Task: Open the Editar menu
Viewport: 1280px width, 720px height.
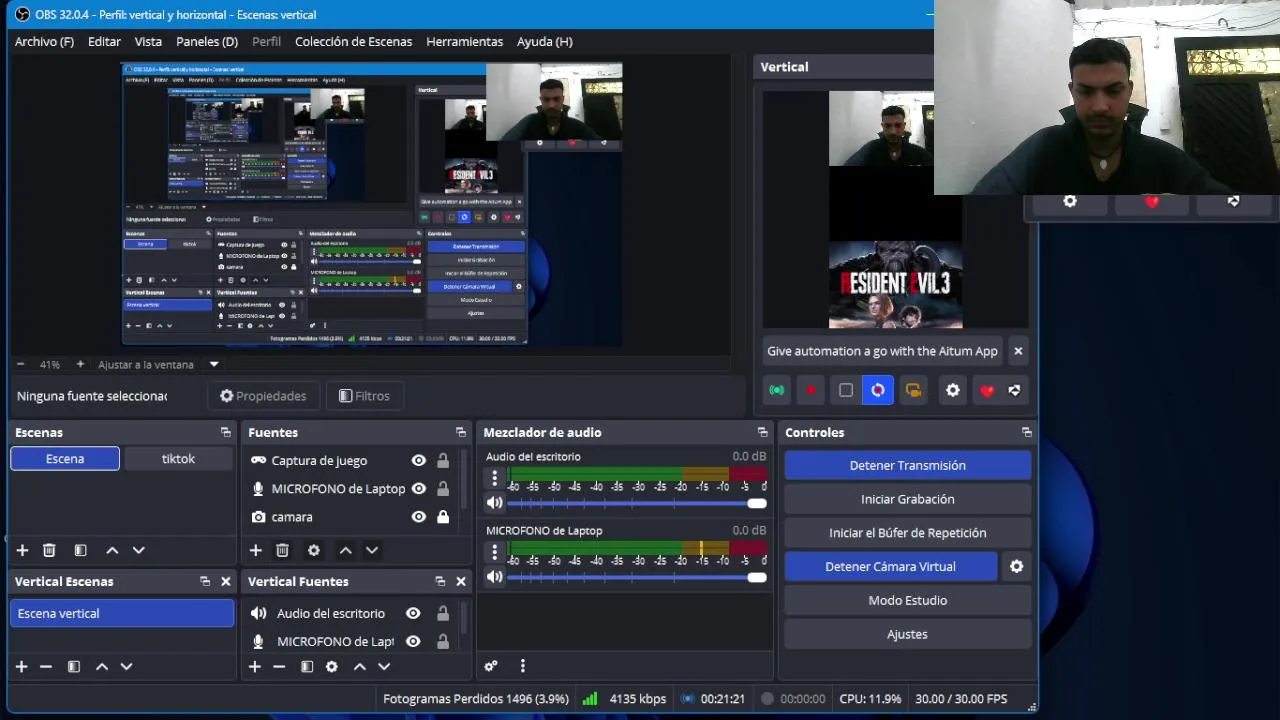Action: 104,41
